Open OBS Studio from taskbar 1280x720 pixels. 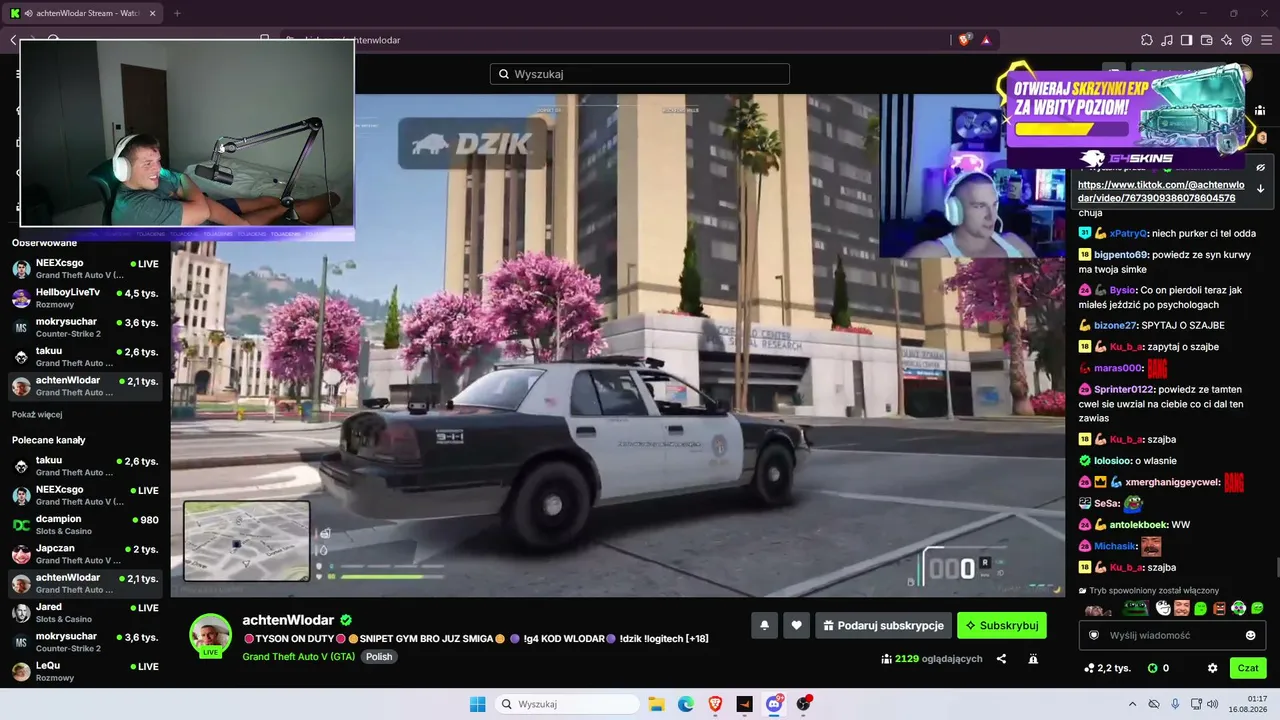pos(803,704)
